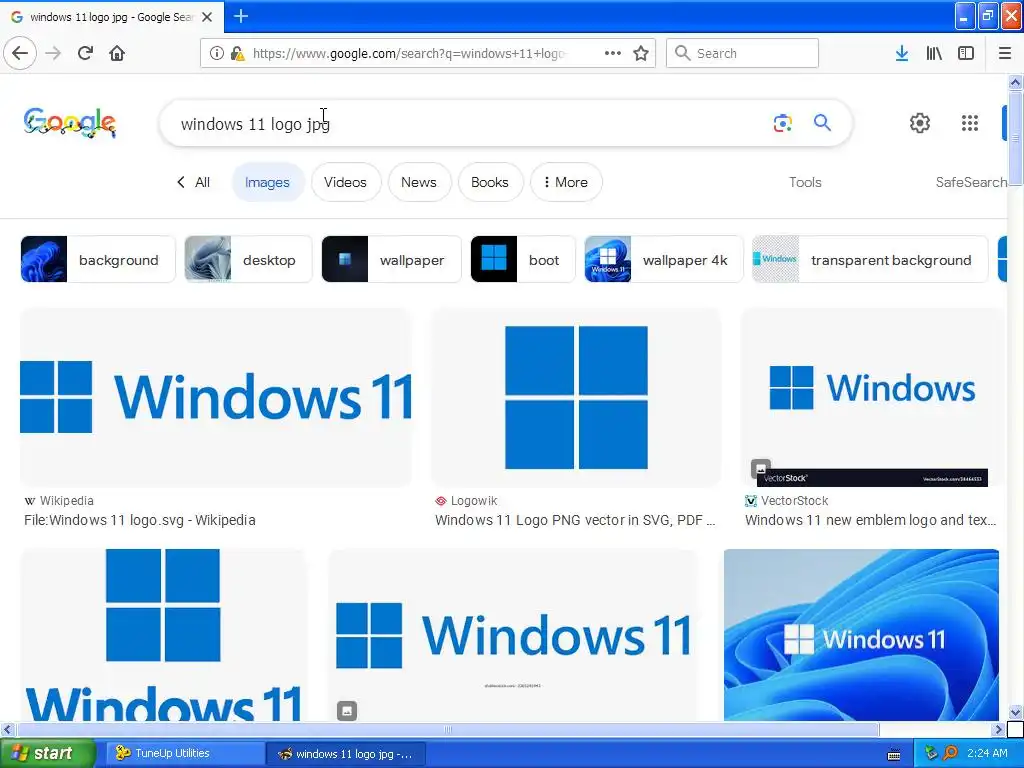Reload the current page
The width and height of the screenshot is (1024, 768).
[x=86, y=53]
